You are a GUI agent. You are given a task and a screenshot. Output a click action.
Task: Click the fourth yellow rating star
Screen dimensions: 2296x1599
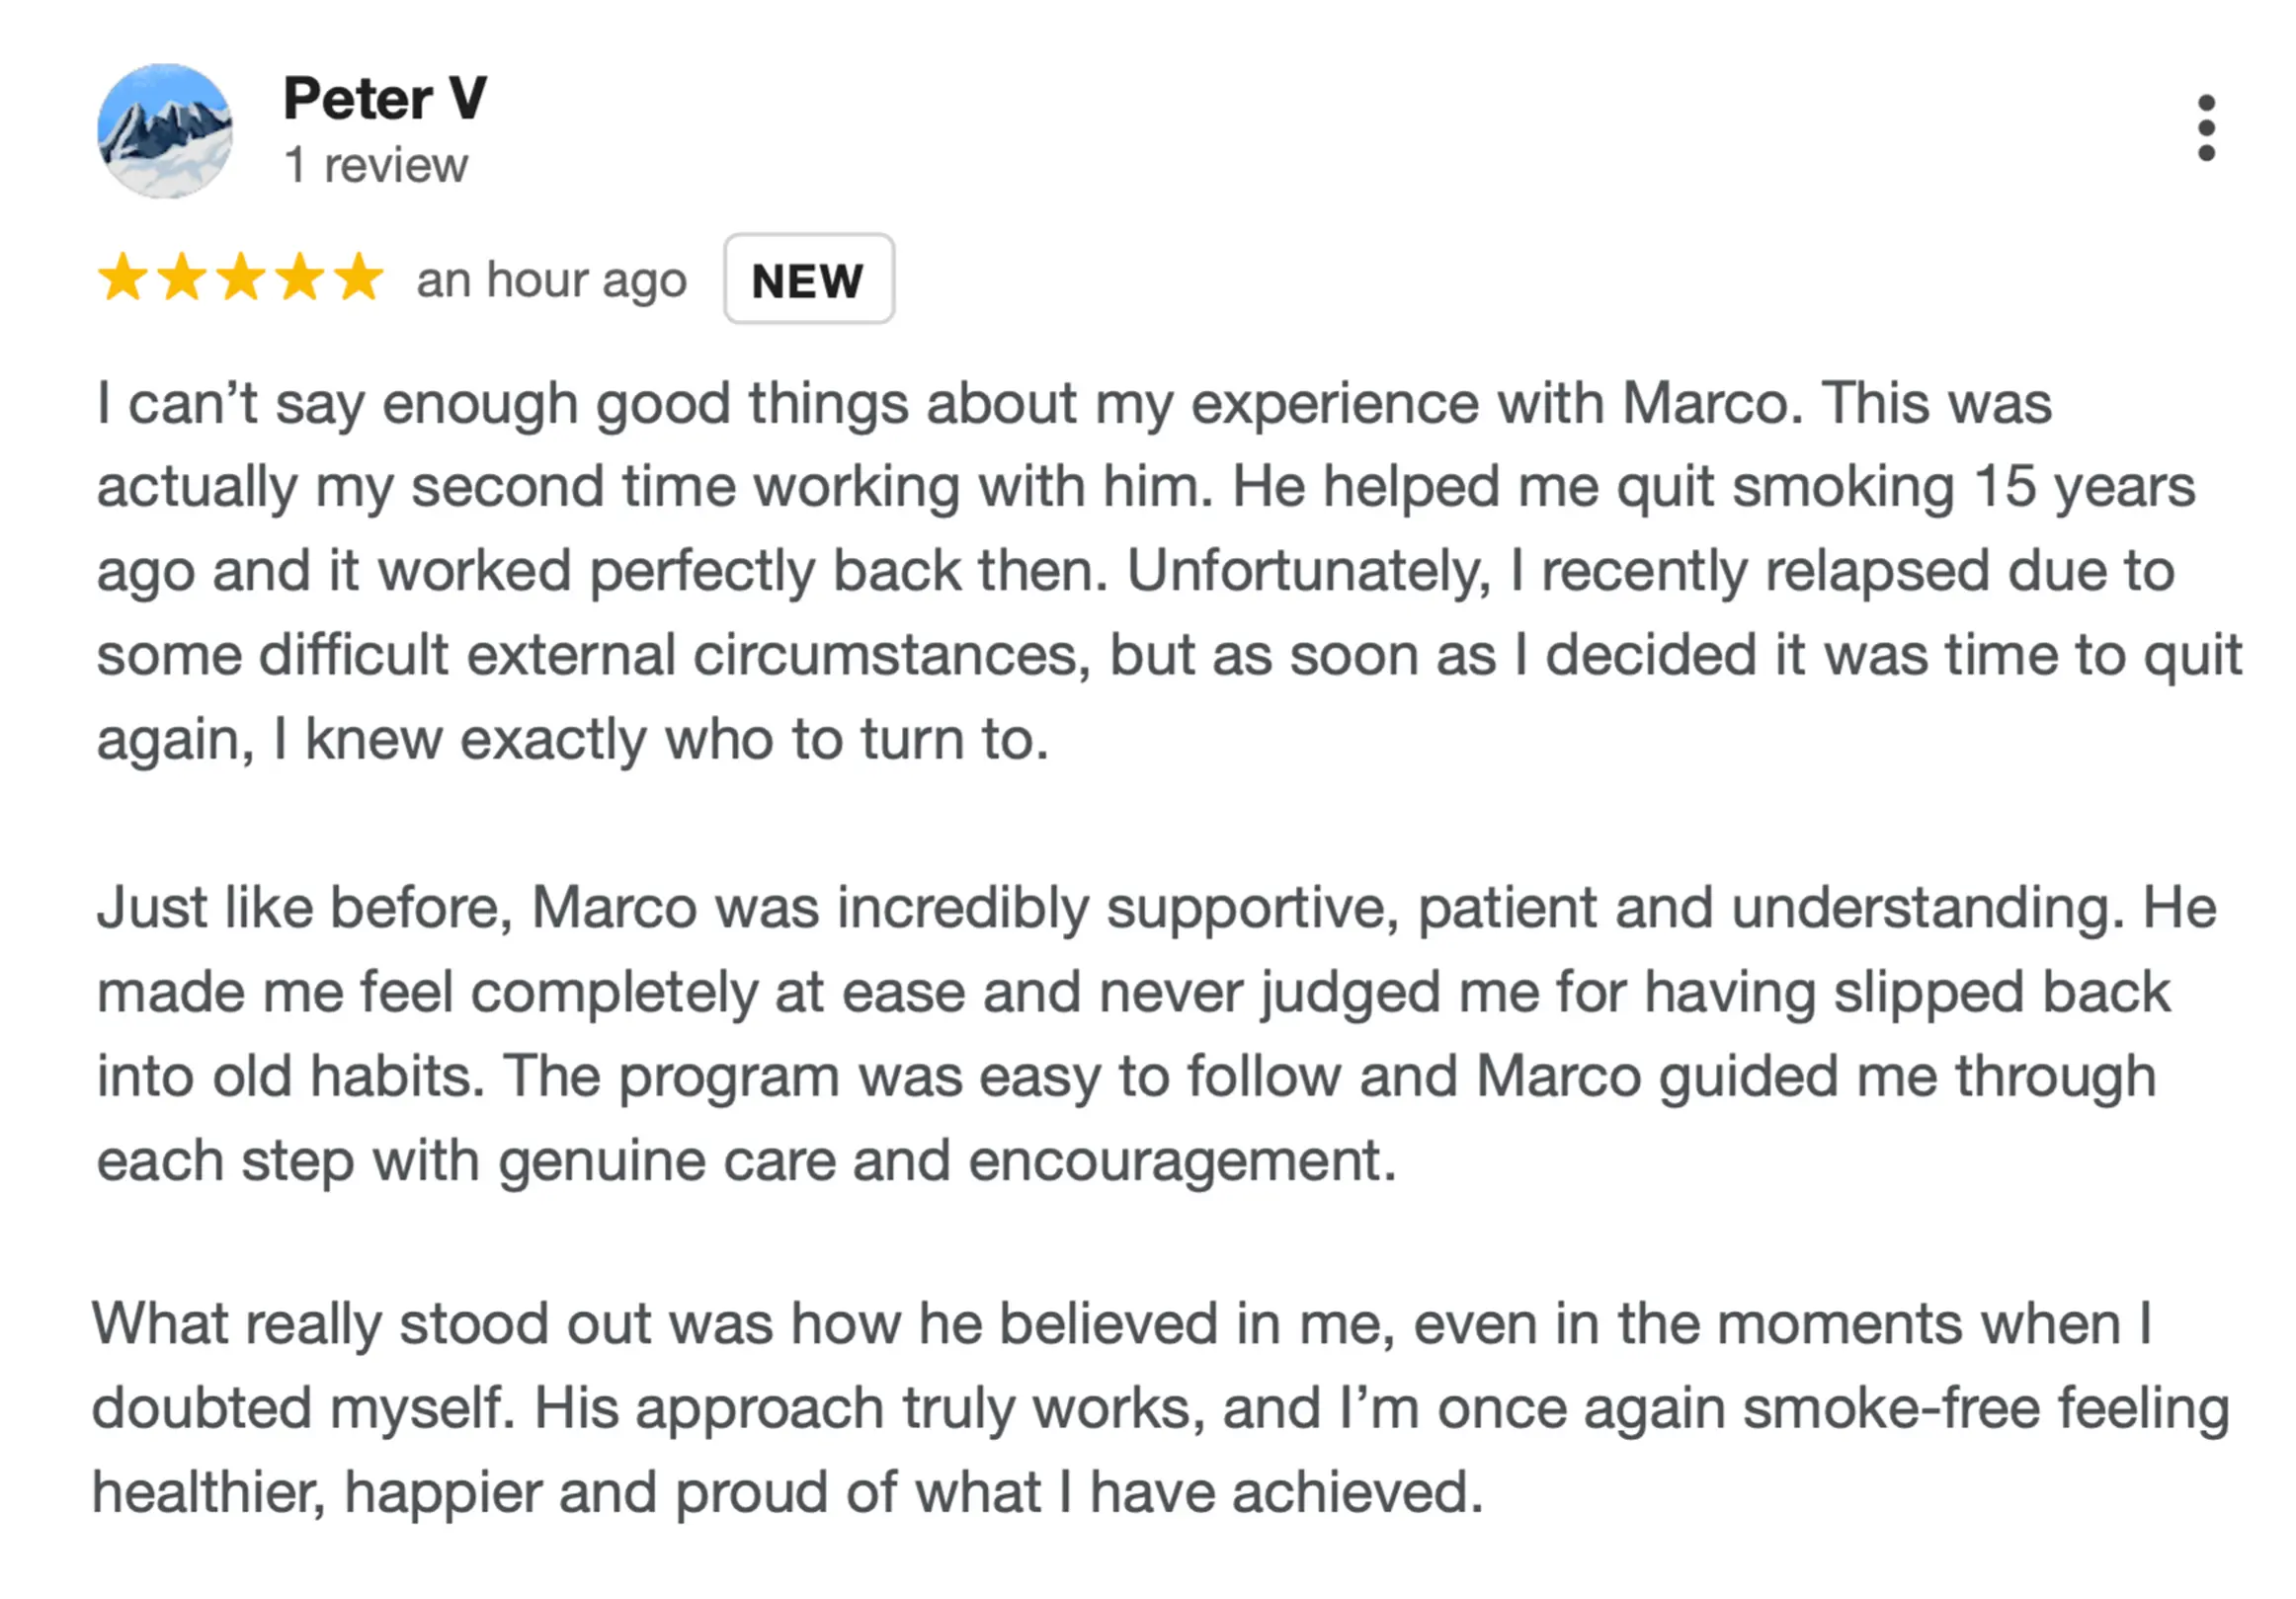[x=300, y=277]
